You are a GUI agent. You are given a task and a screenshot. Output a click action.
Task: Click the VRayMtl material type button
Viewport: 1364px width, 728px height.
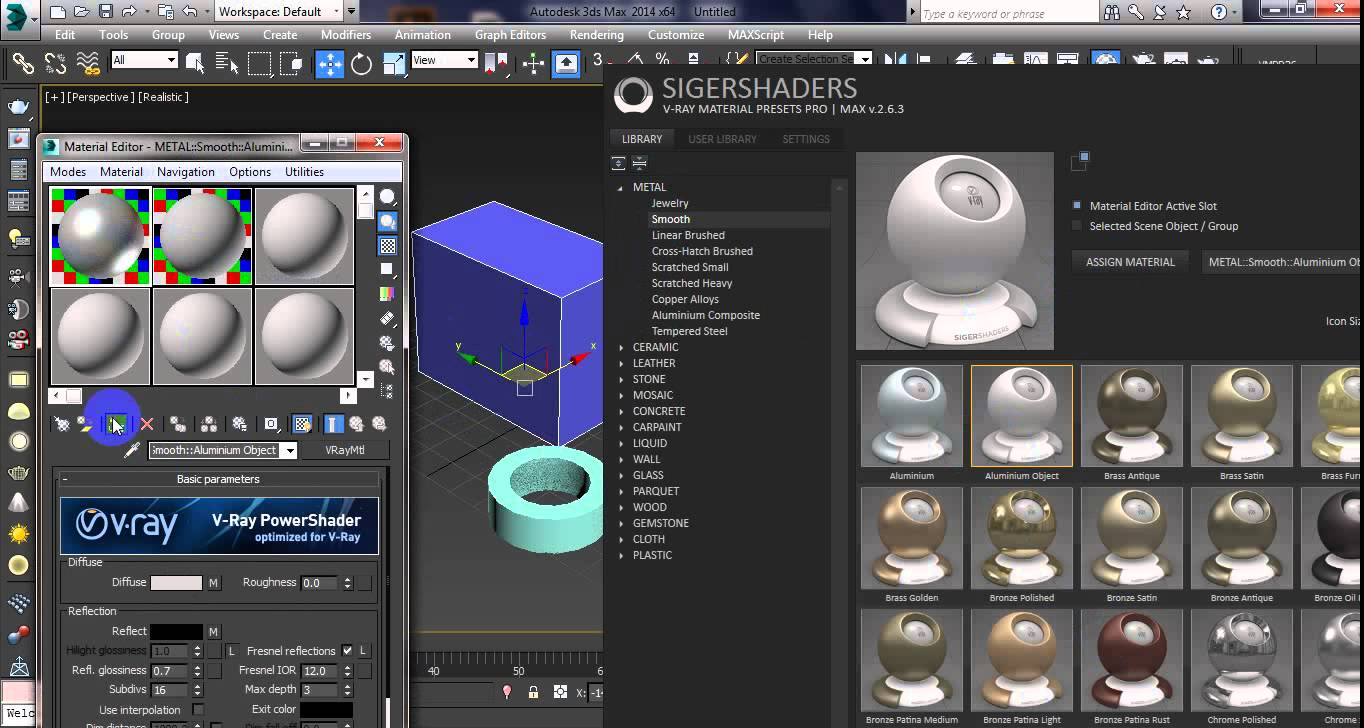345,451
